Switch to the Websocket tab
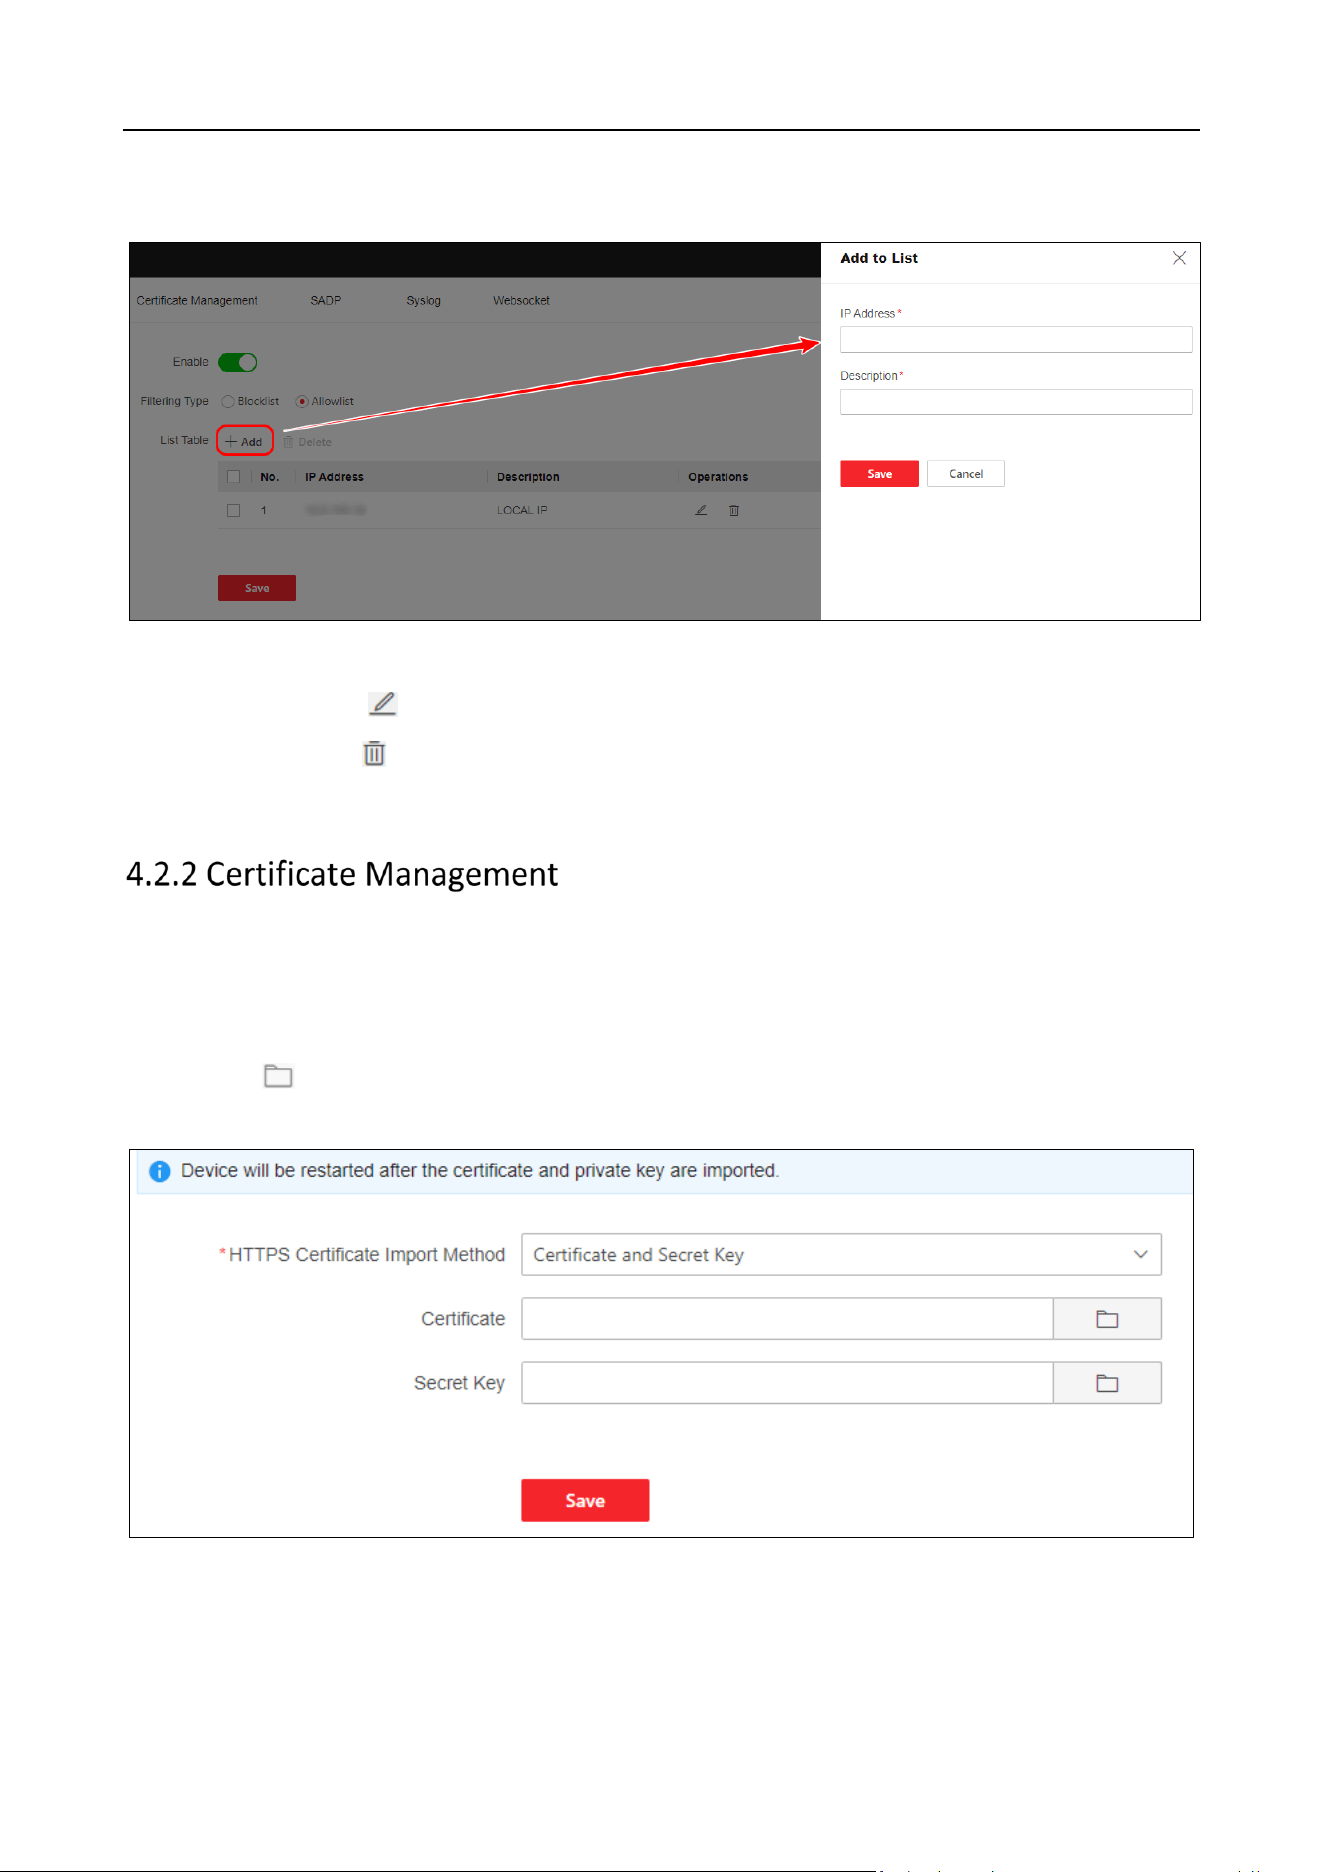The image size is (1324, 1872). pos(521,300)
